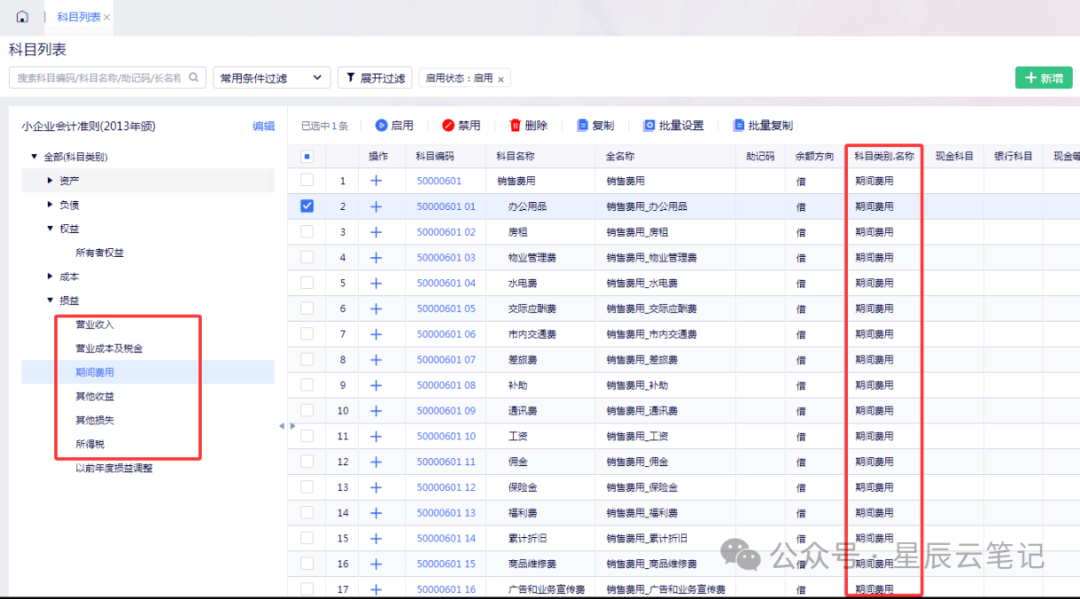Click the search magnifier icon
This screenshot has width=1080, height=599.
coord(194,77)
